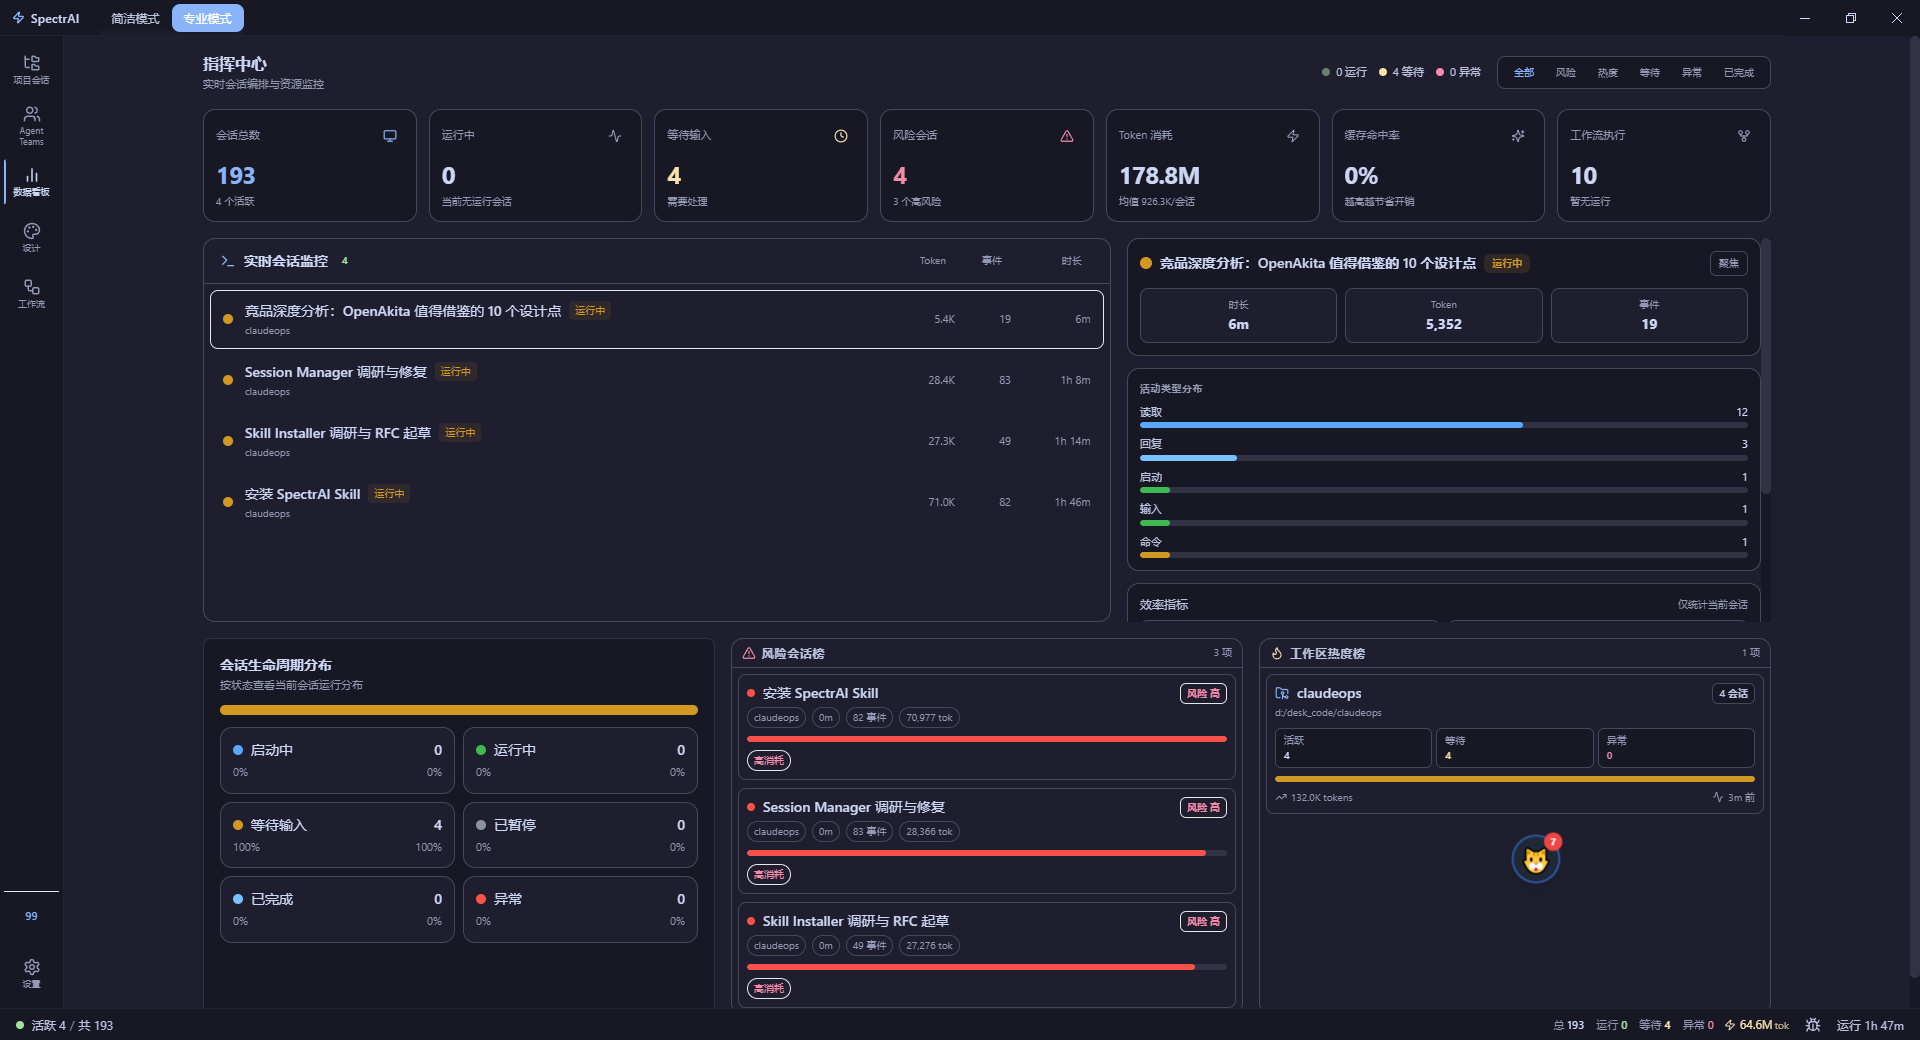Click the trend icon beside 132.0K tokens
Viewport: 1920px width, 1040px height.
click(1281, 797)
